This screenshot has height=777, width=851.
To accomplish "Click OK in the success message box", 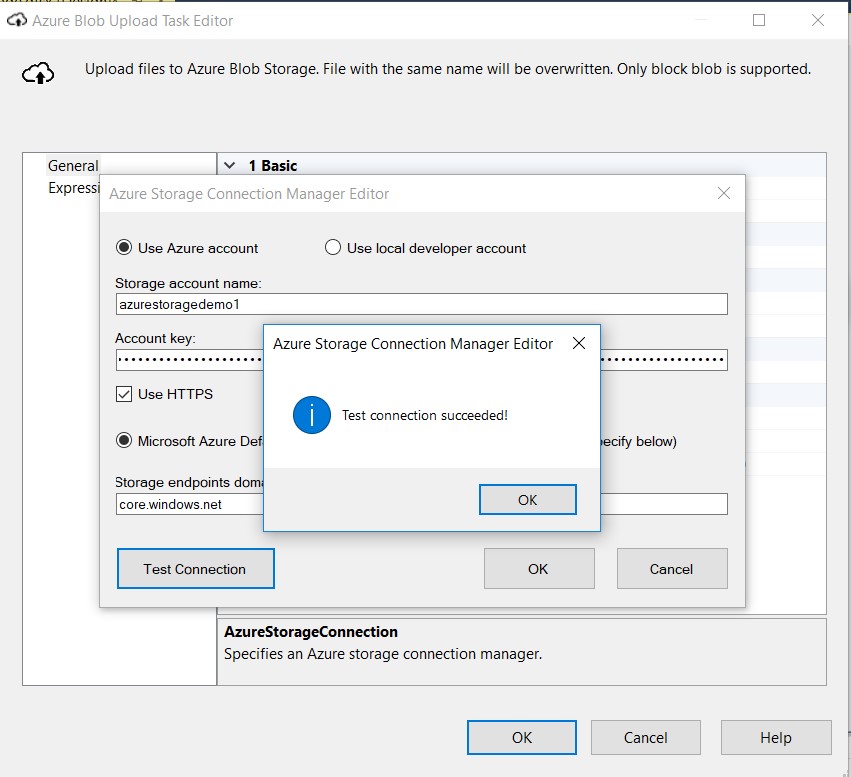I will coord(527,500).
